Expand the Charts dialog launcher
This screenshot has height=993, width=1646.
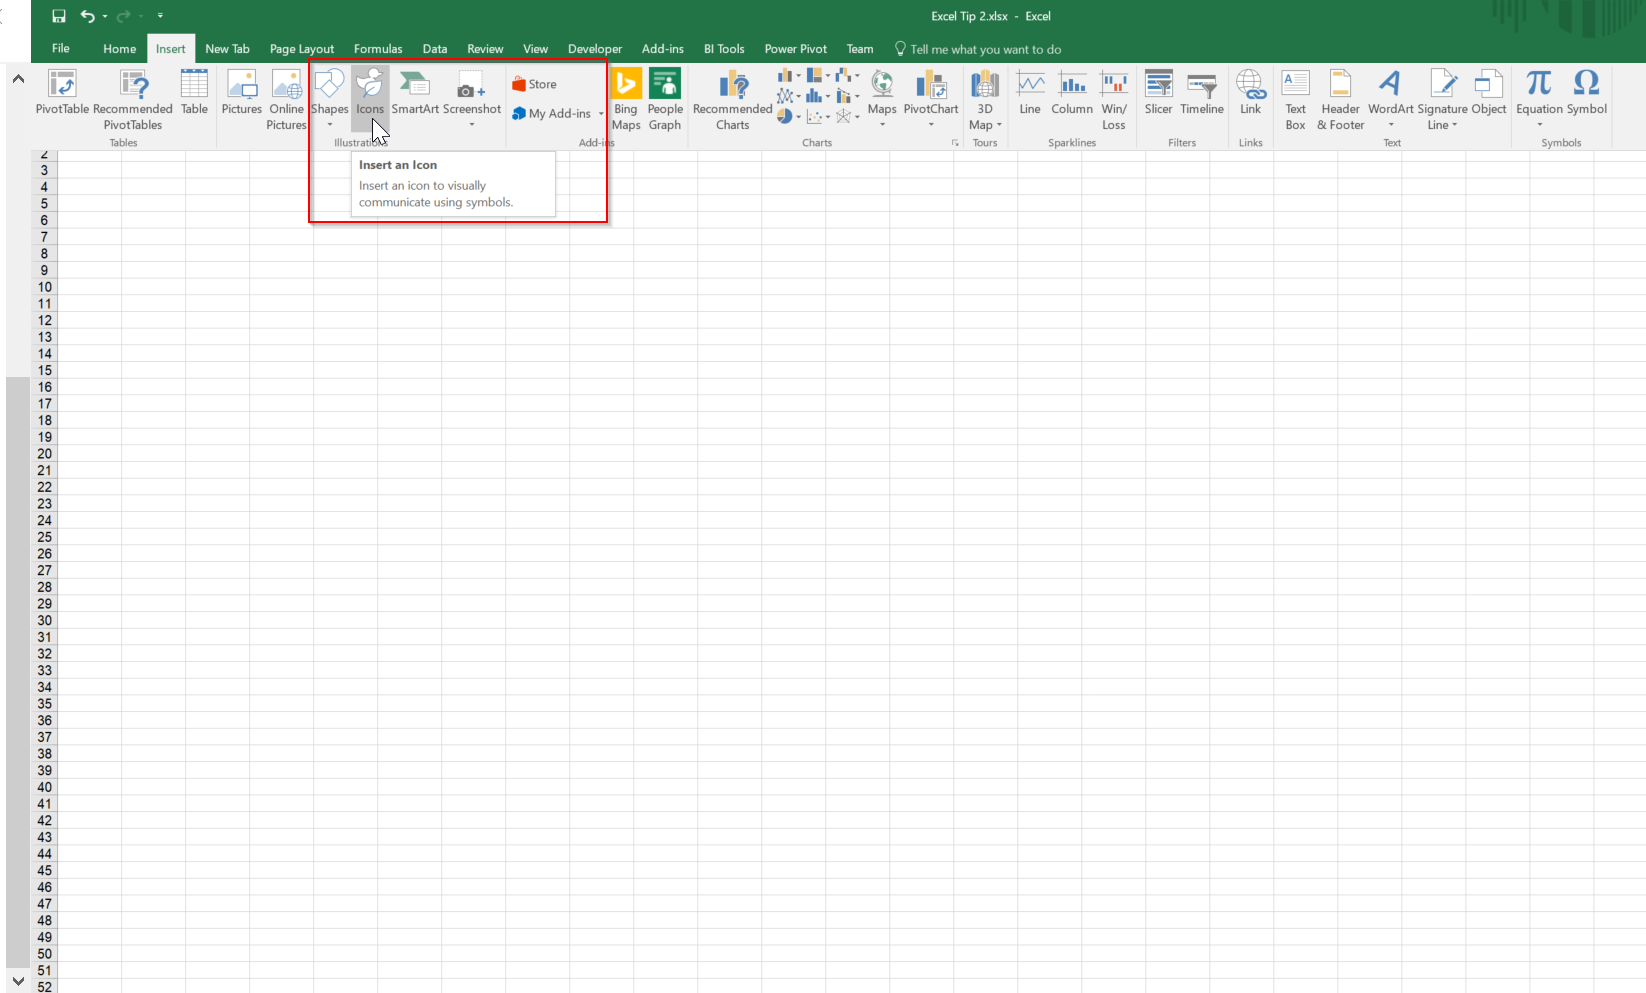(x=954, y=143)
